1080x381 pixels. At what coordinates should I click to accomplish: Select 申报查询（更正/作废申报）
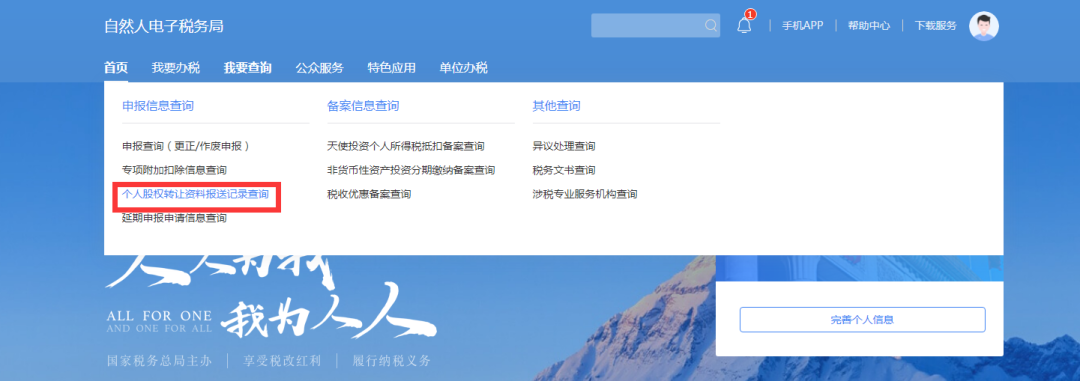tap(186, 146)
